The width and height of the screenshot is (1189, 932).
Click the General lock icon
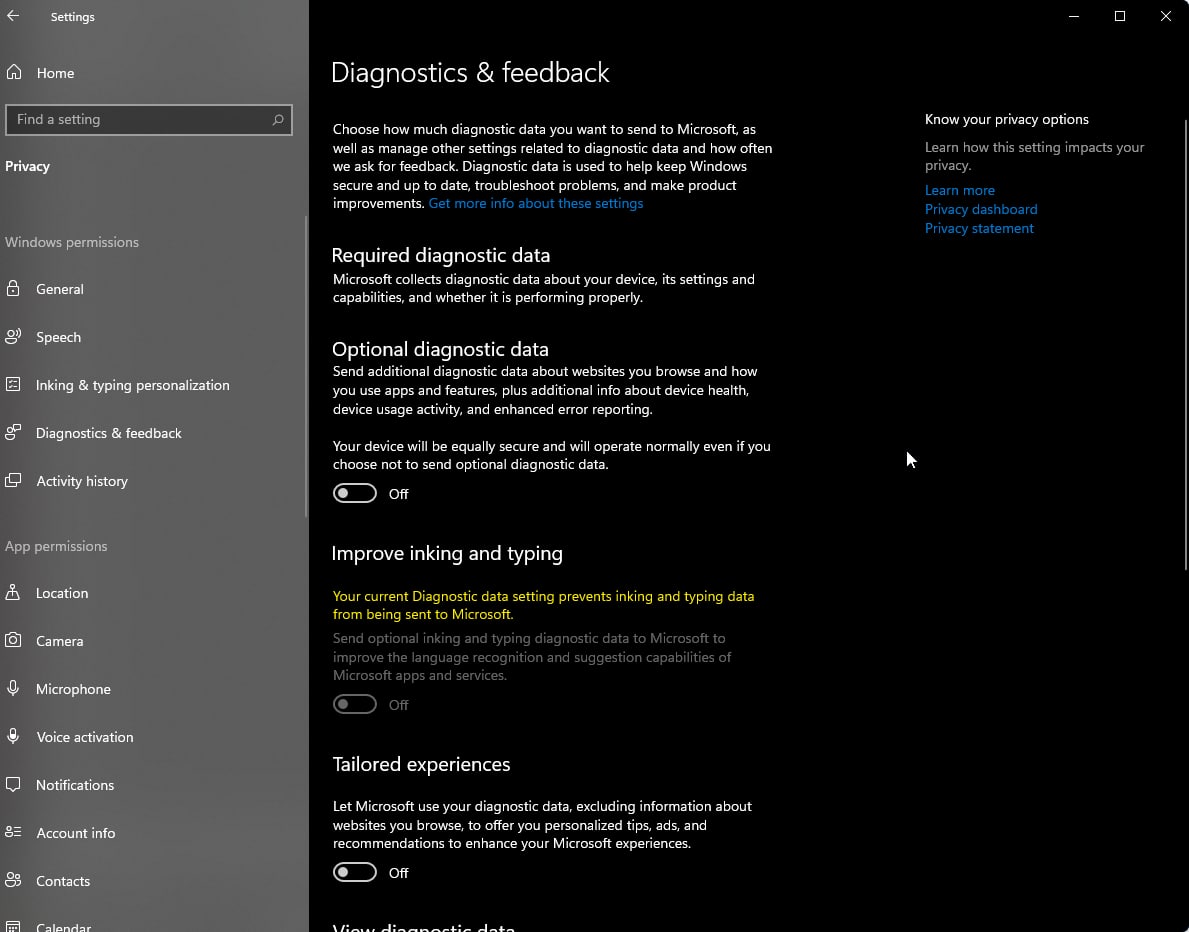13,288
